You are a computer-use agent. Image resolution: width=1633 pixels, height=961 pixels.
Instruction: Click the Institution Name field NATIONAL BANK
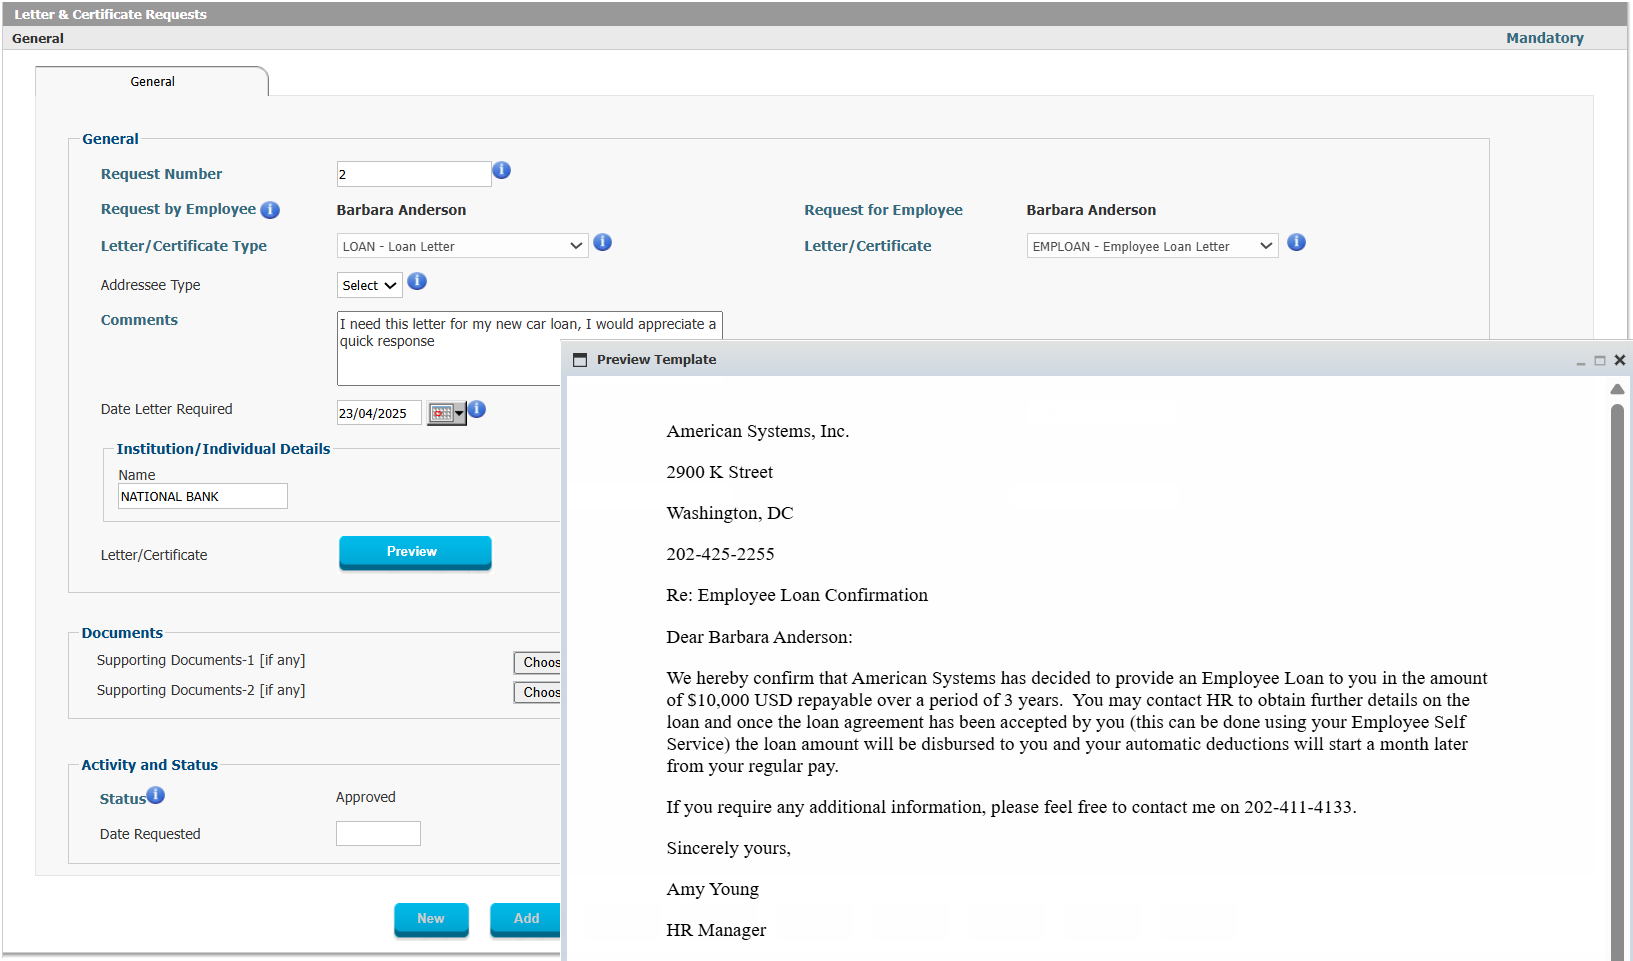click(x=203, y=496)
